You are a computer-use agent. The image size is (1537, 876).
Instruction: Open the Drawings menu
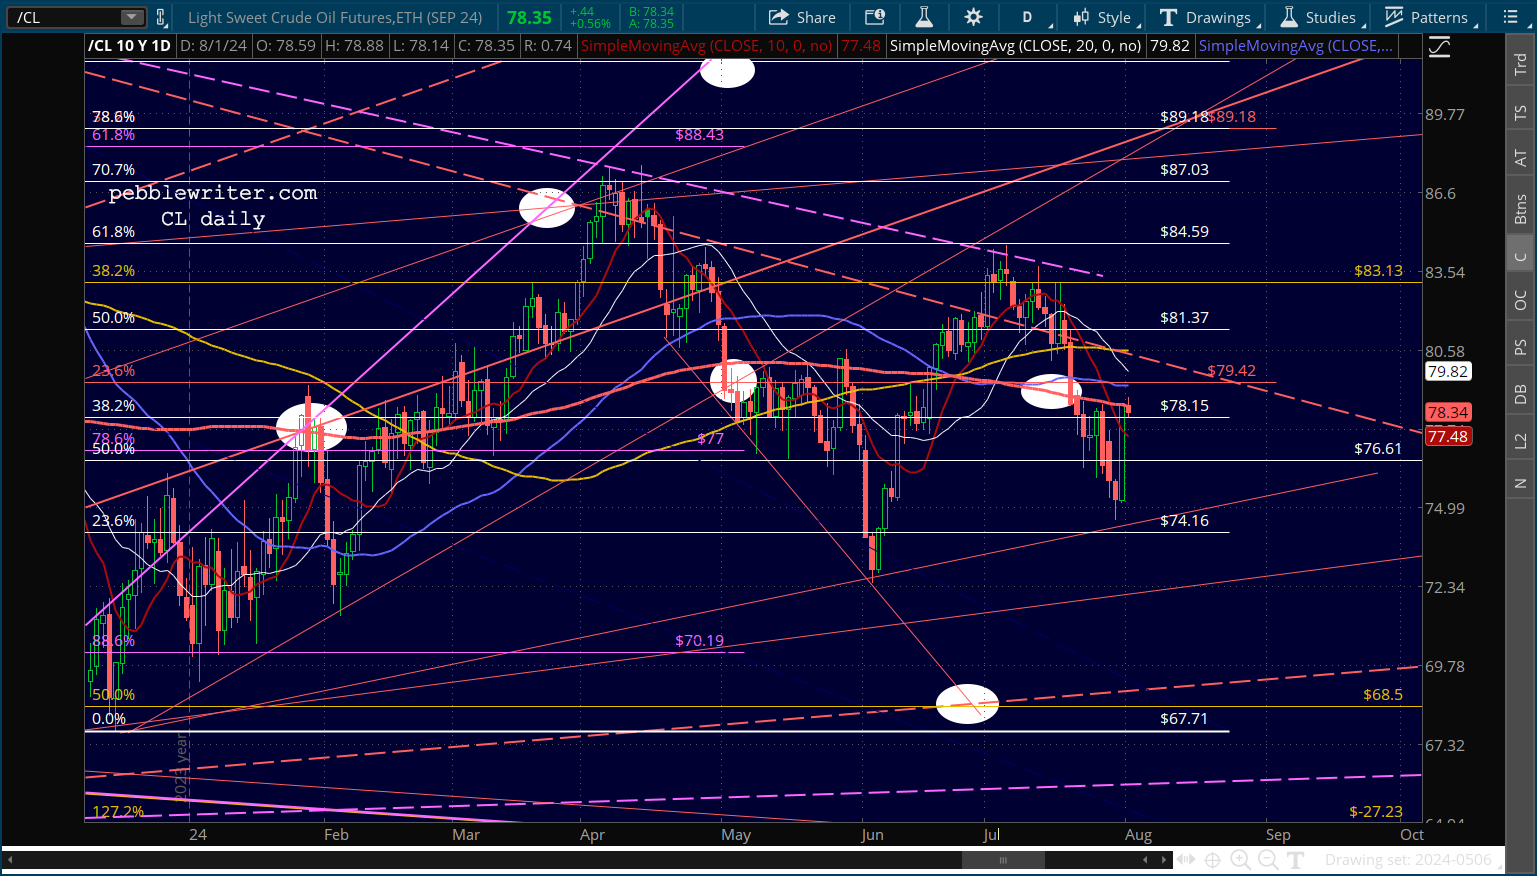(1207, 17)
